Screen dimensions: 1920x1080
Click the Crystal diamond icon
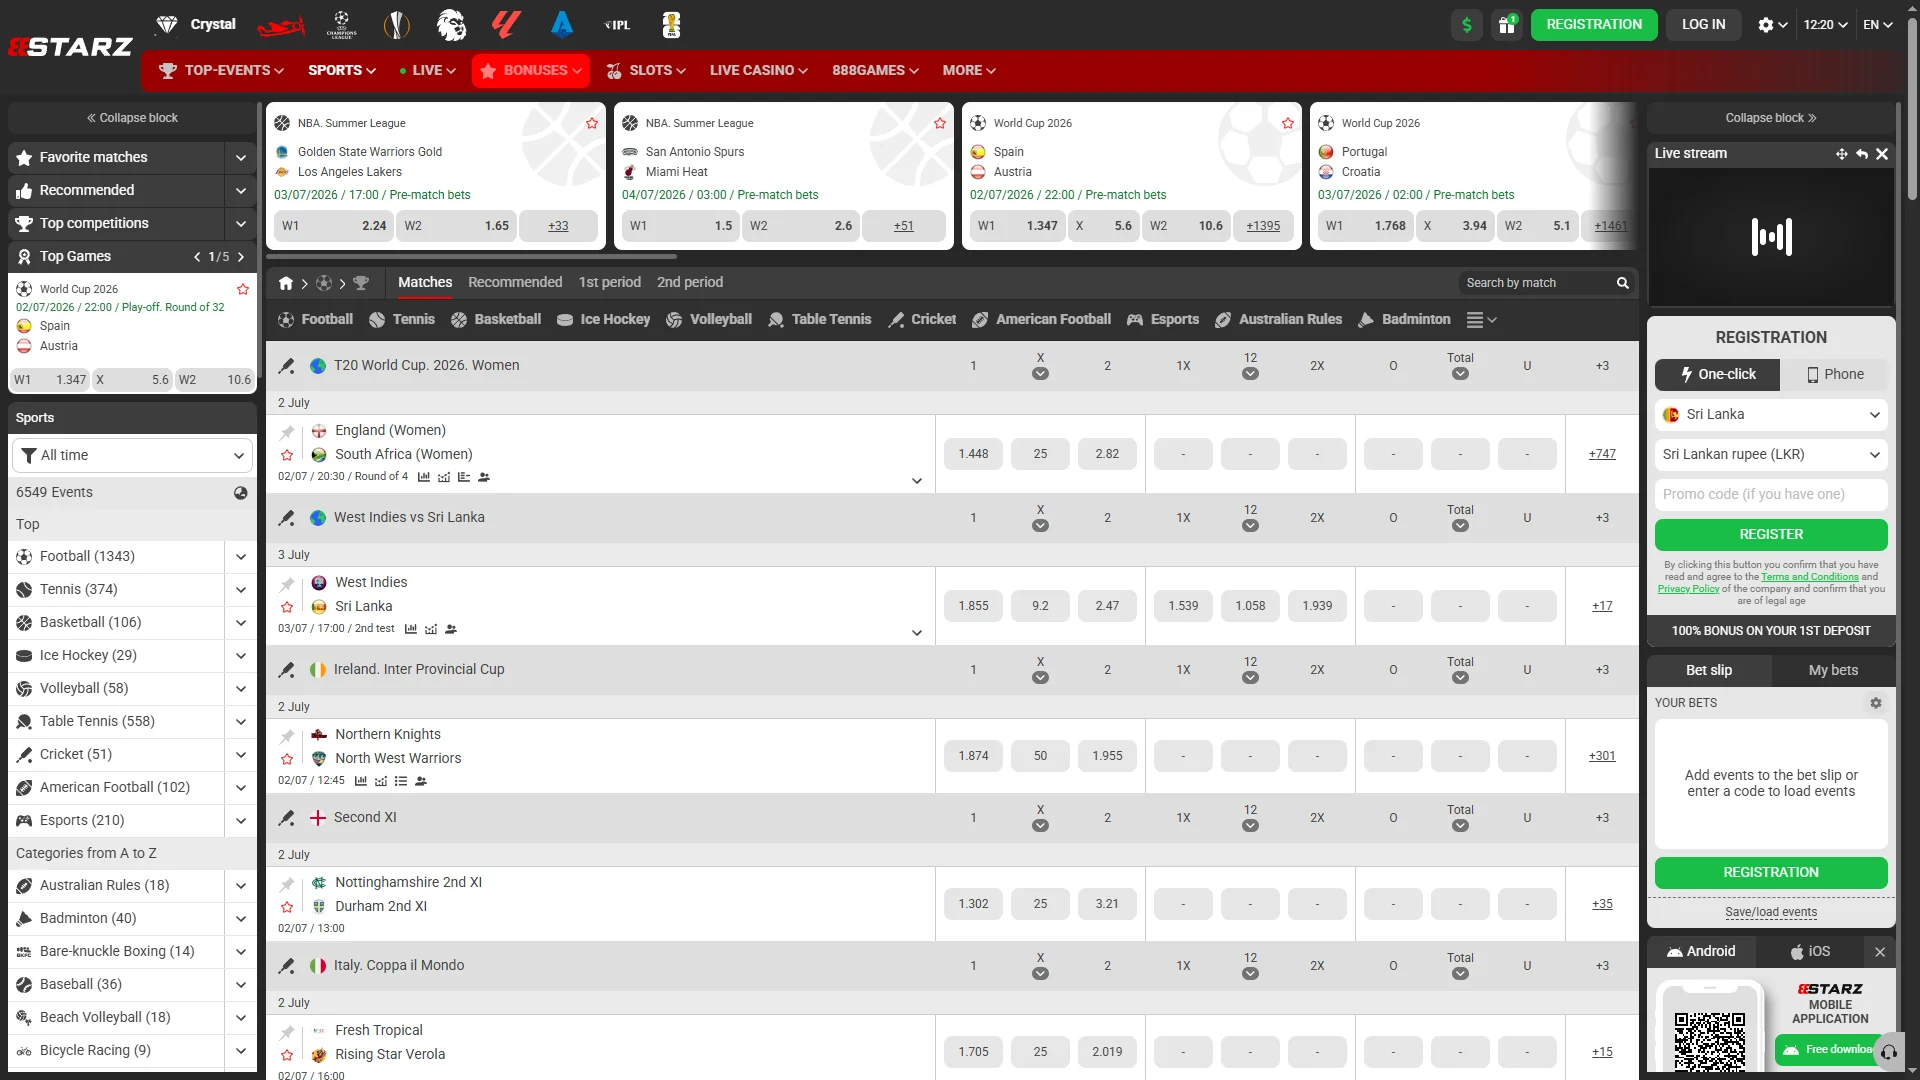pos(167,24)
